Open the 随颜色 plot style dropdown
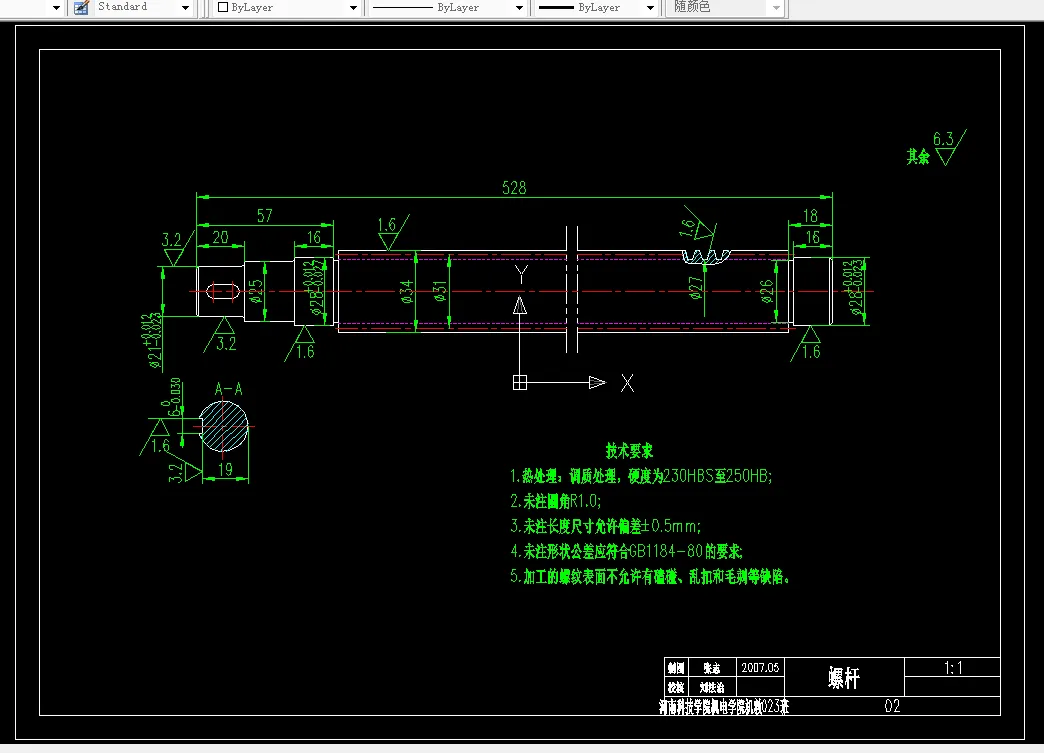 [776, 8]
